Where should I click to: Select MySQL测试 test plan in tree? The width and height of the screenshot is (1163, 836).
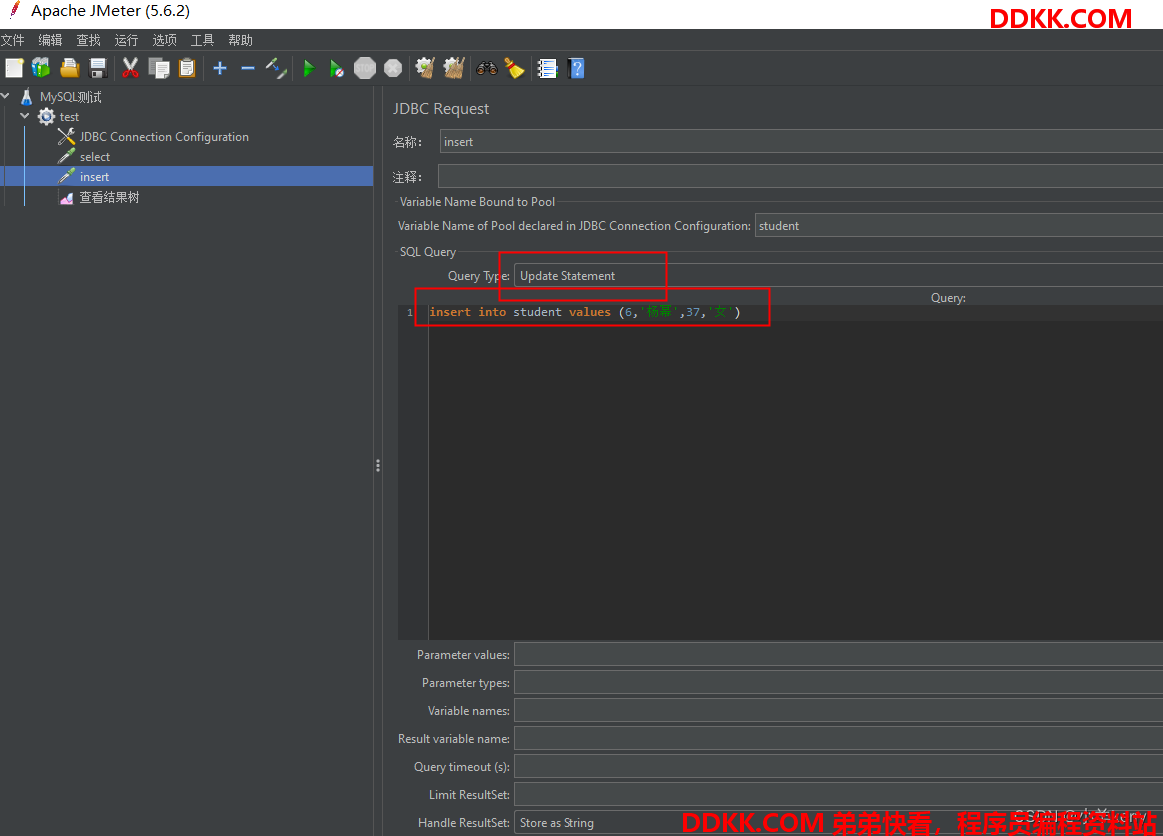coord(70,96)
